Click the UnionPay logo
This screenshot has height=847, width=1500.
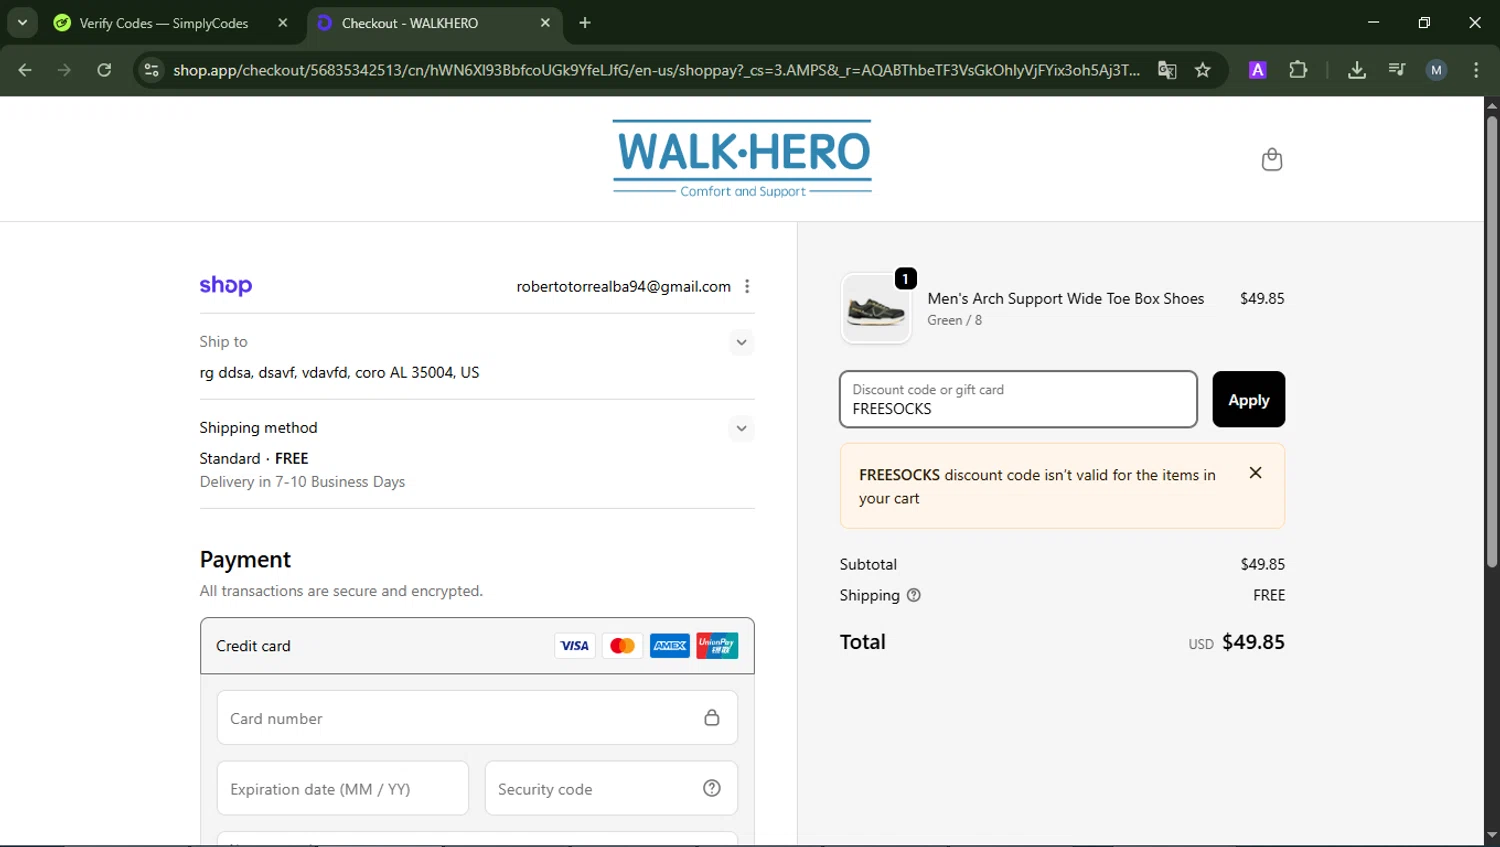pos(717,646)
